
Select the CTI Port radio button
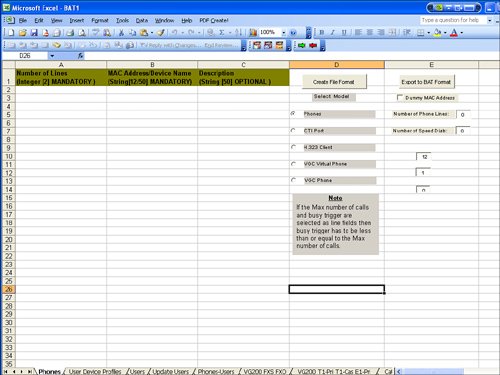tap(293, 130)
